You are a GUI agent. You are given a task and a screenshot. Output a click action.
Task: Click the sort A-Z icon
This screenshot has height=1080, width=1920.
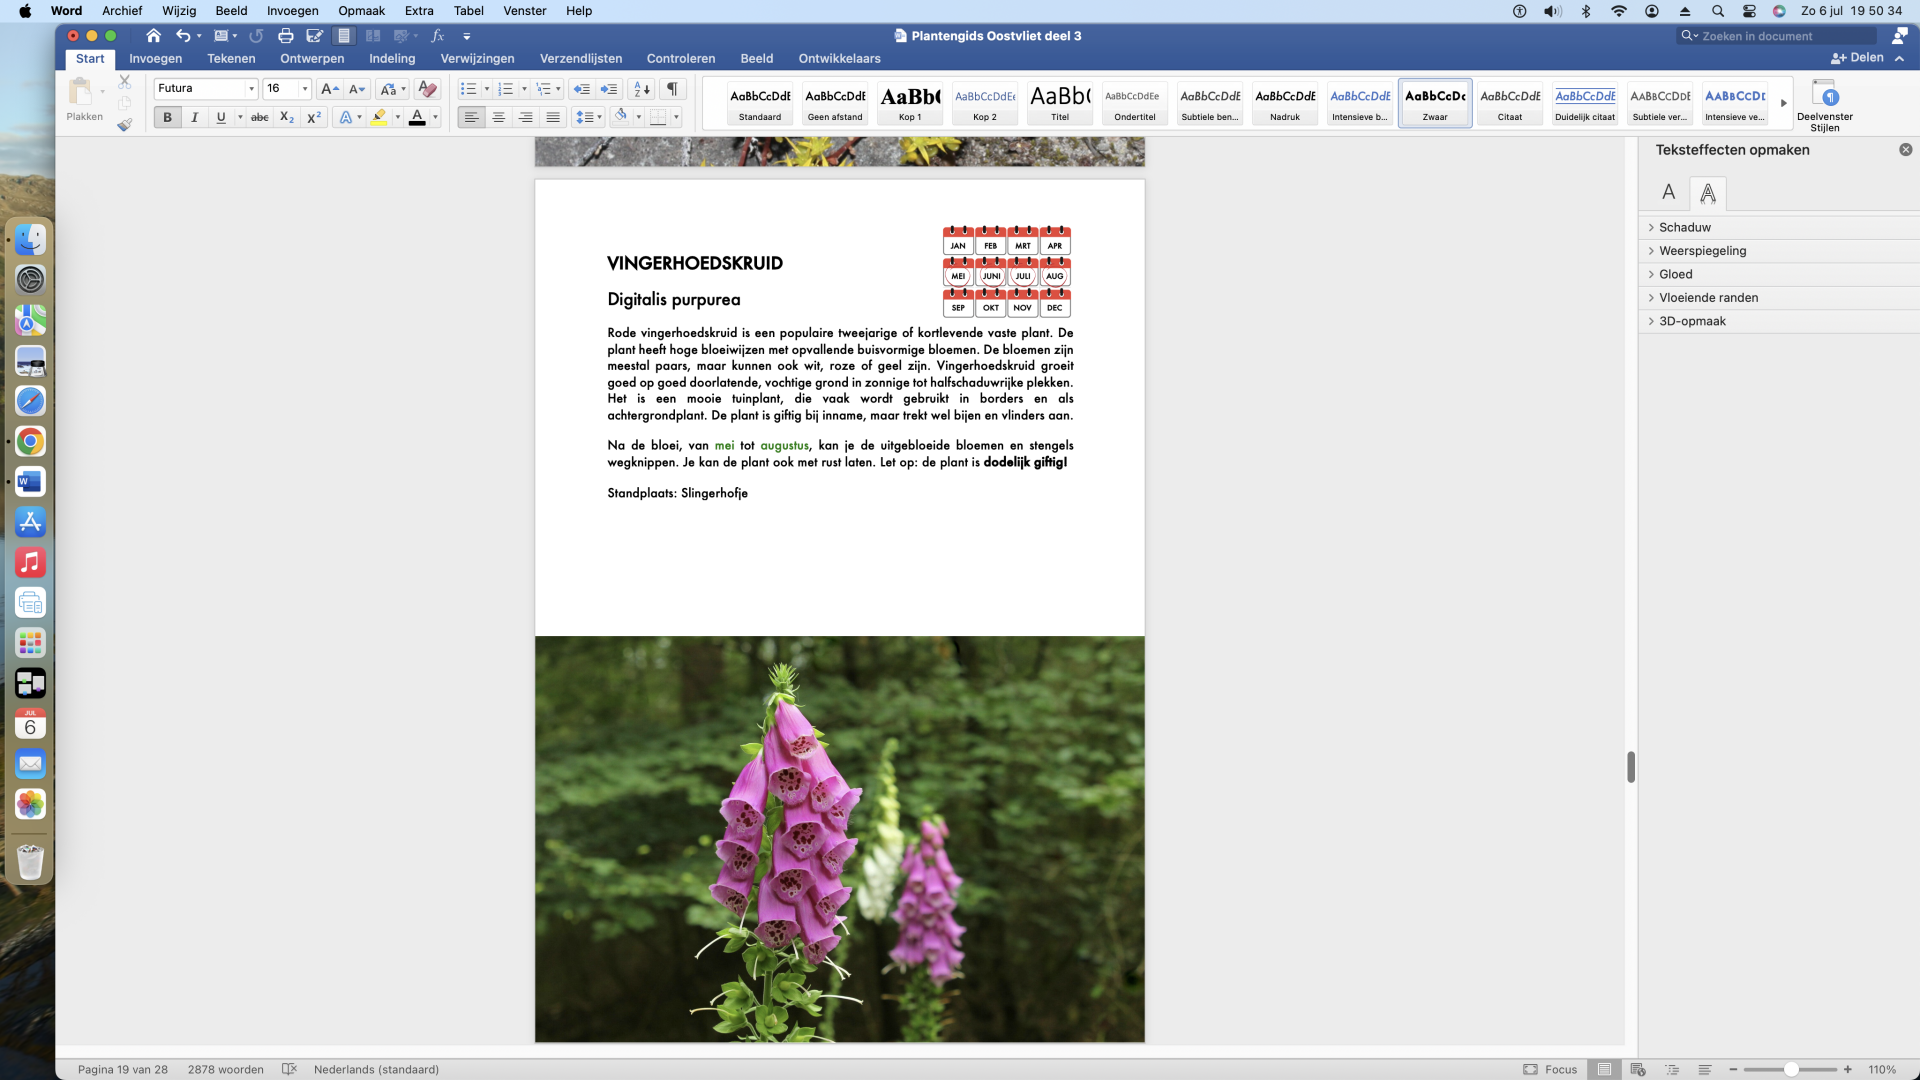642,89
